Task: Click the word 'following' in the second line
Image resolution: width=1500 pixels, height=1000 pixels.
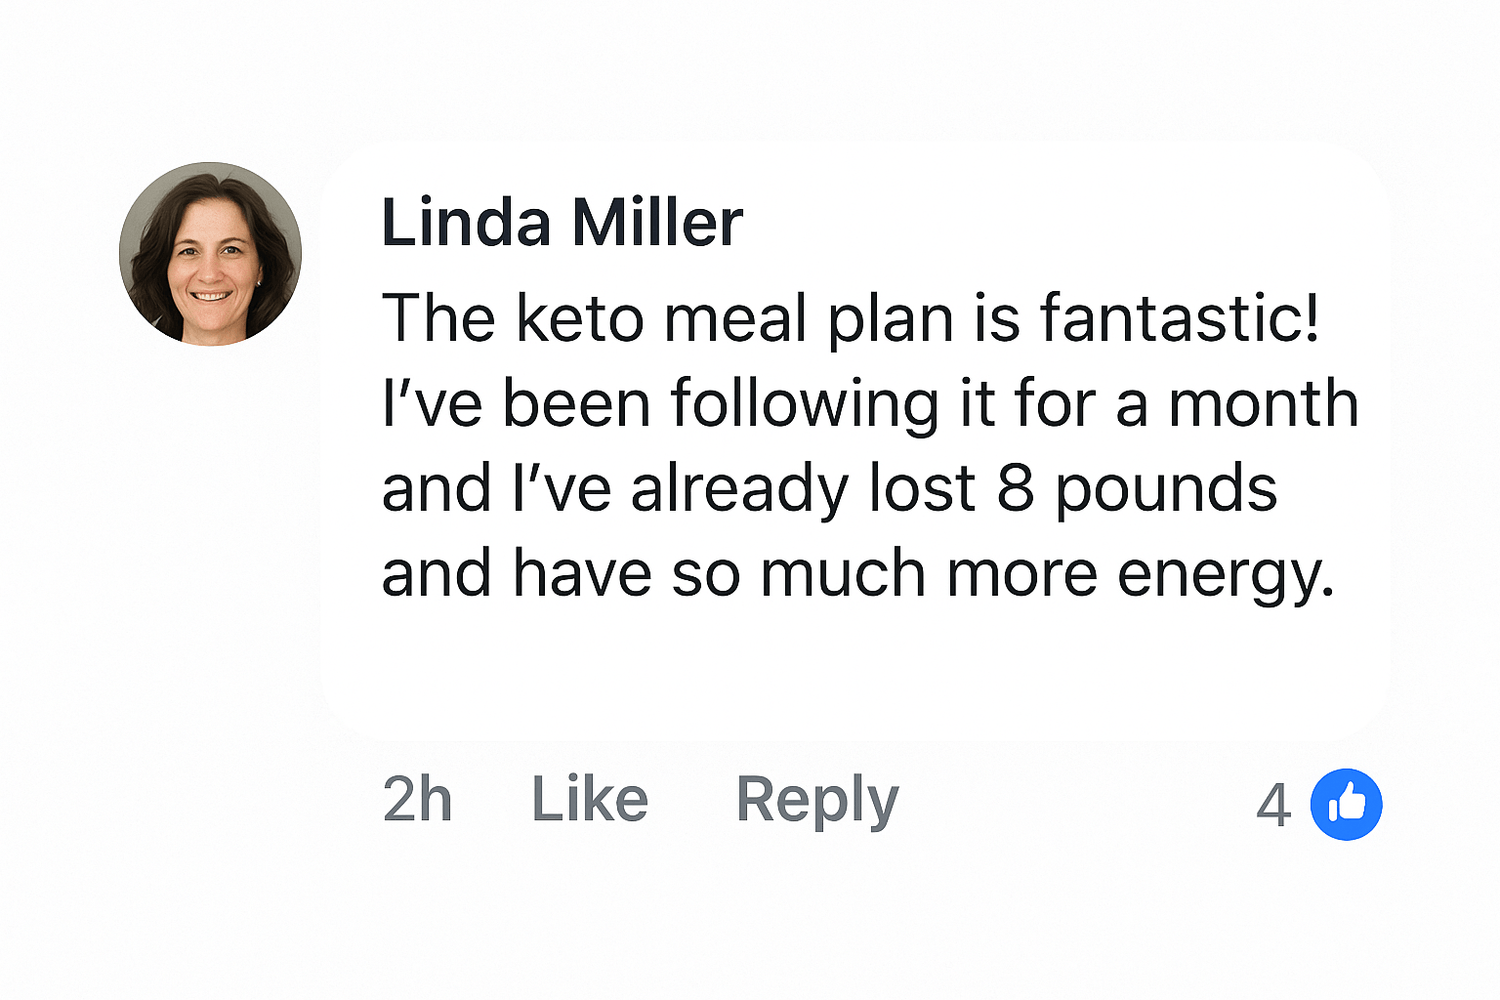Action: pos(805,406)
